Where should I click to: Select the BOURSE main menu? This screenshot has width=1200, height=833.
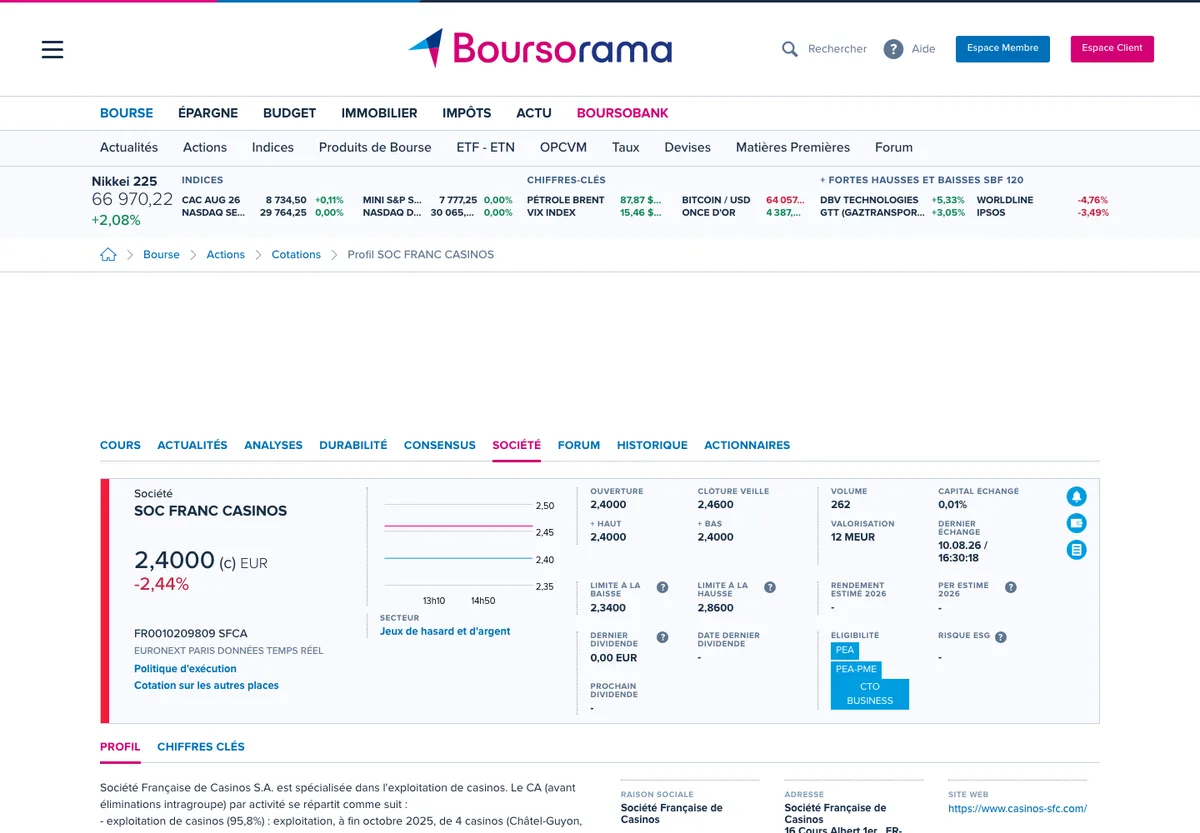(126, 113)
